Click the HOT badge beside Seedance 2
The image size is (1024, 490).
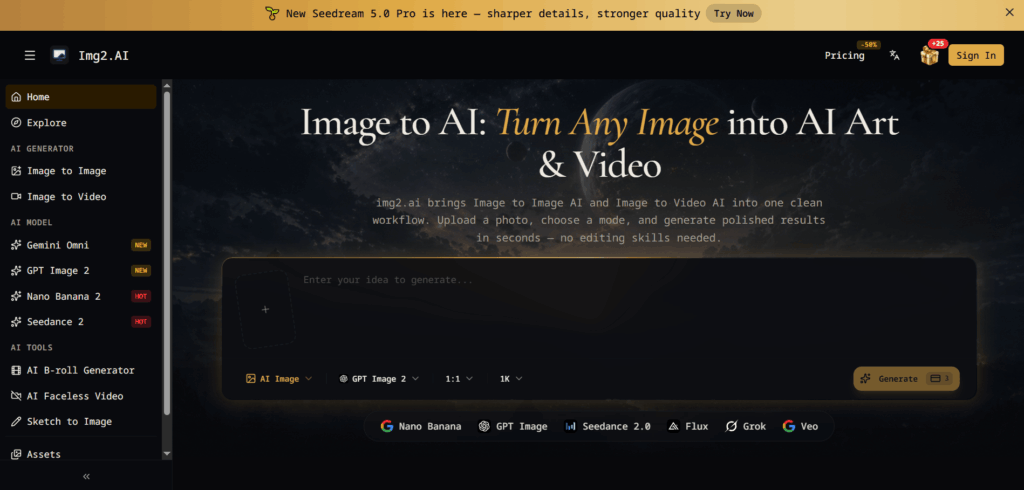141,321
